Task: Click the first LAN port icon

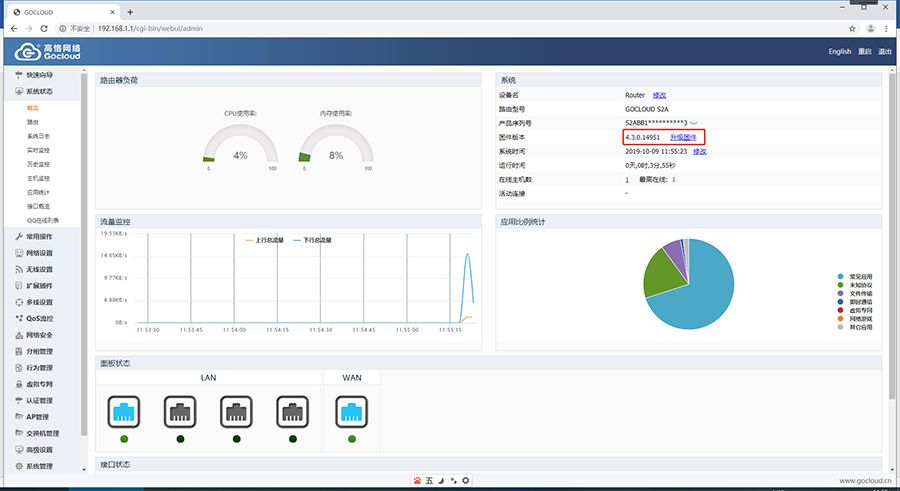Action: click(x=123, y=410)
